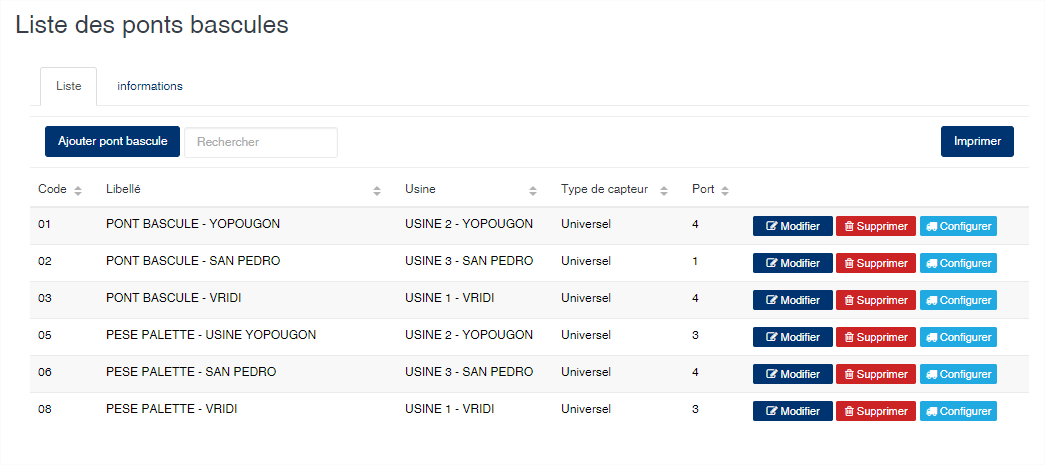Focus the Rechercher search field
1045x465 pixels.
click(x=261, y=142)
